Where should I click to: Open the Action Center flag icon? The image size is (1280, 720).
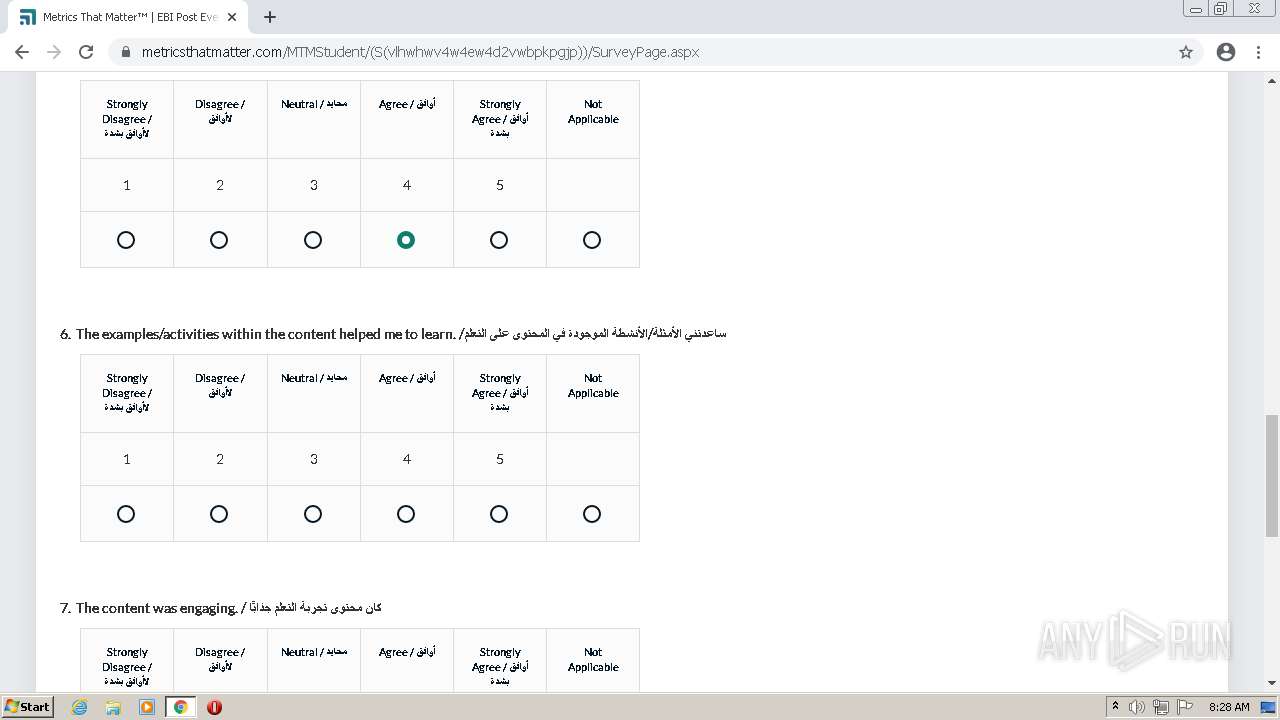point(1185,707)
